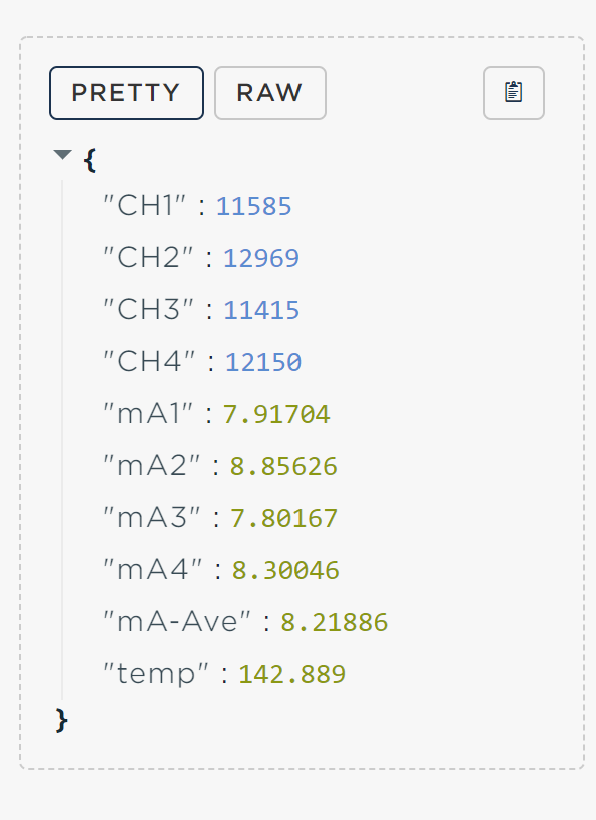
Task: Select the closing curly brace
Action: point(61,720)
